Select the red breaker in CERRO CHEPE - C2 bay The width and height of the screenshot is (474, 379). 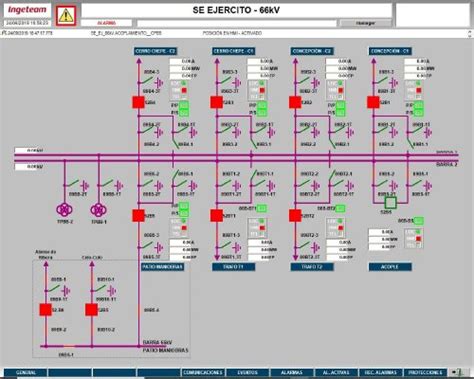(x=138, y=102)
